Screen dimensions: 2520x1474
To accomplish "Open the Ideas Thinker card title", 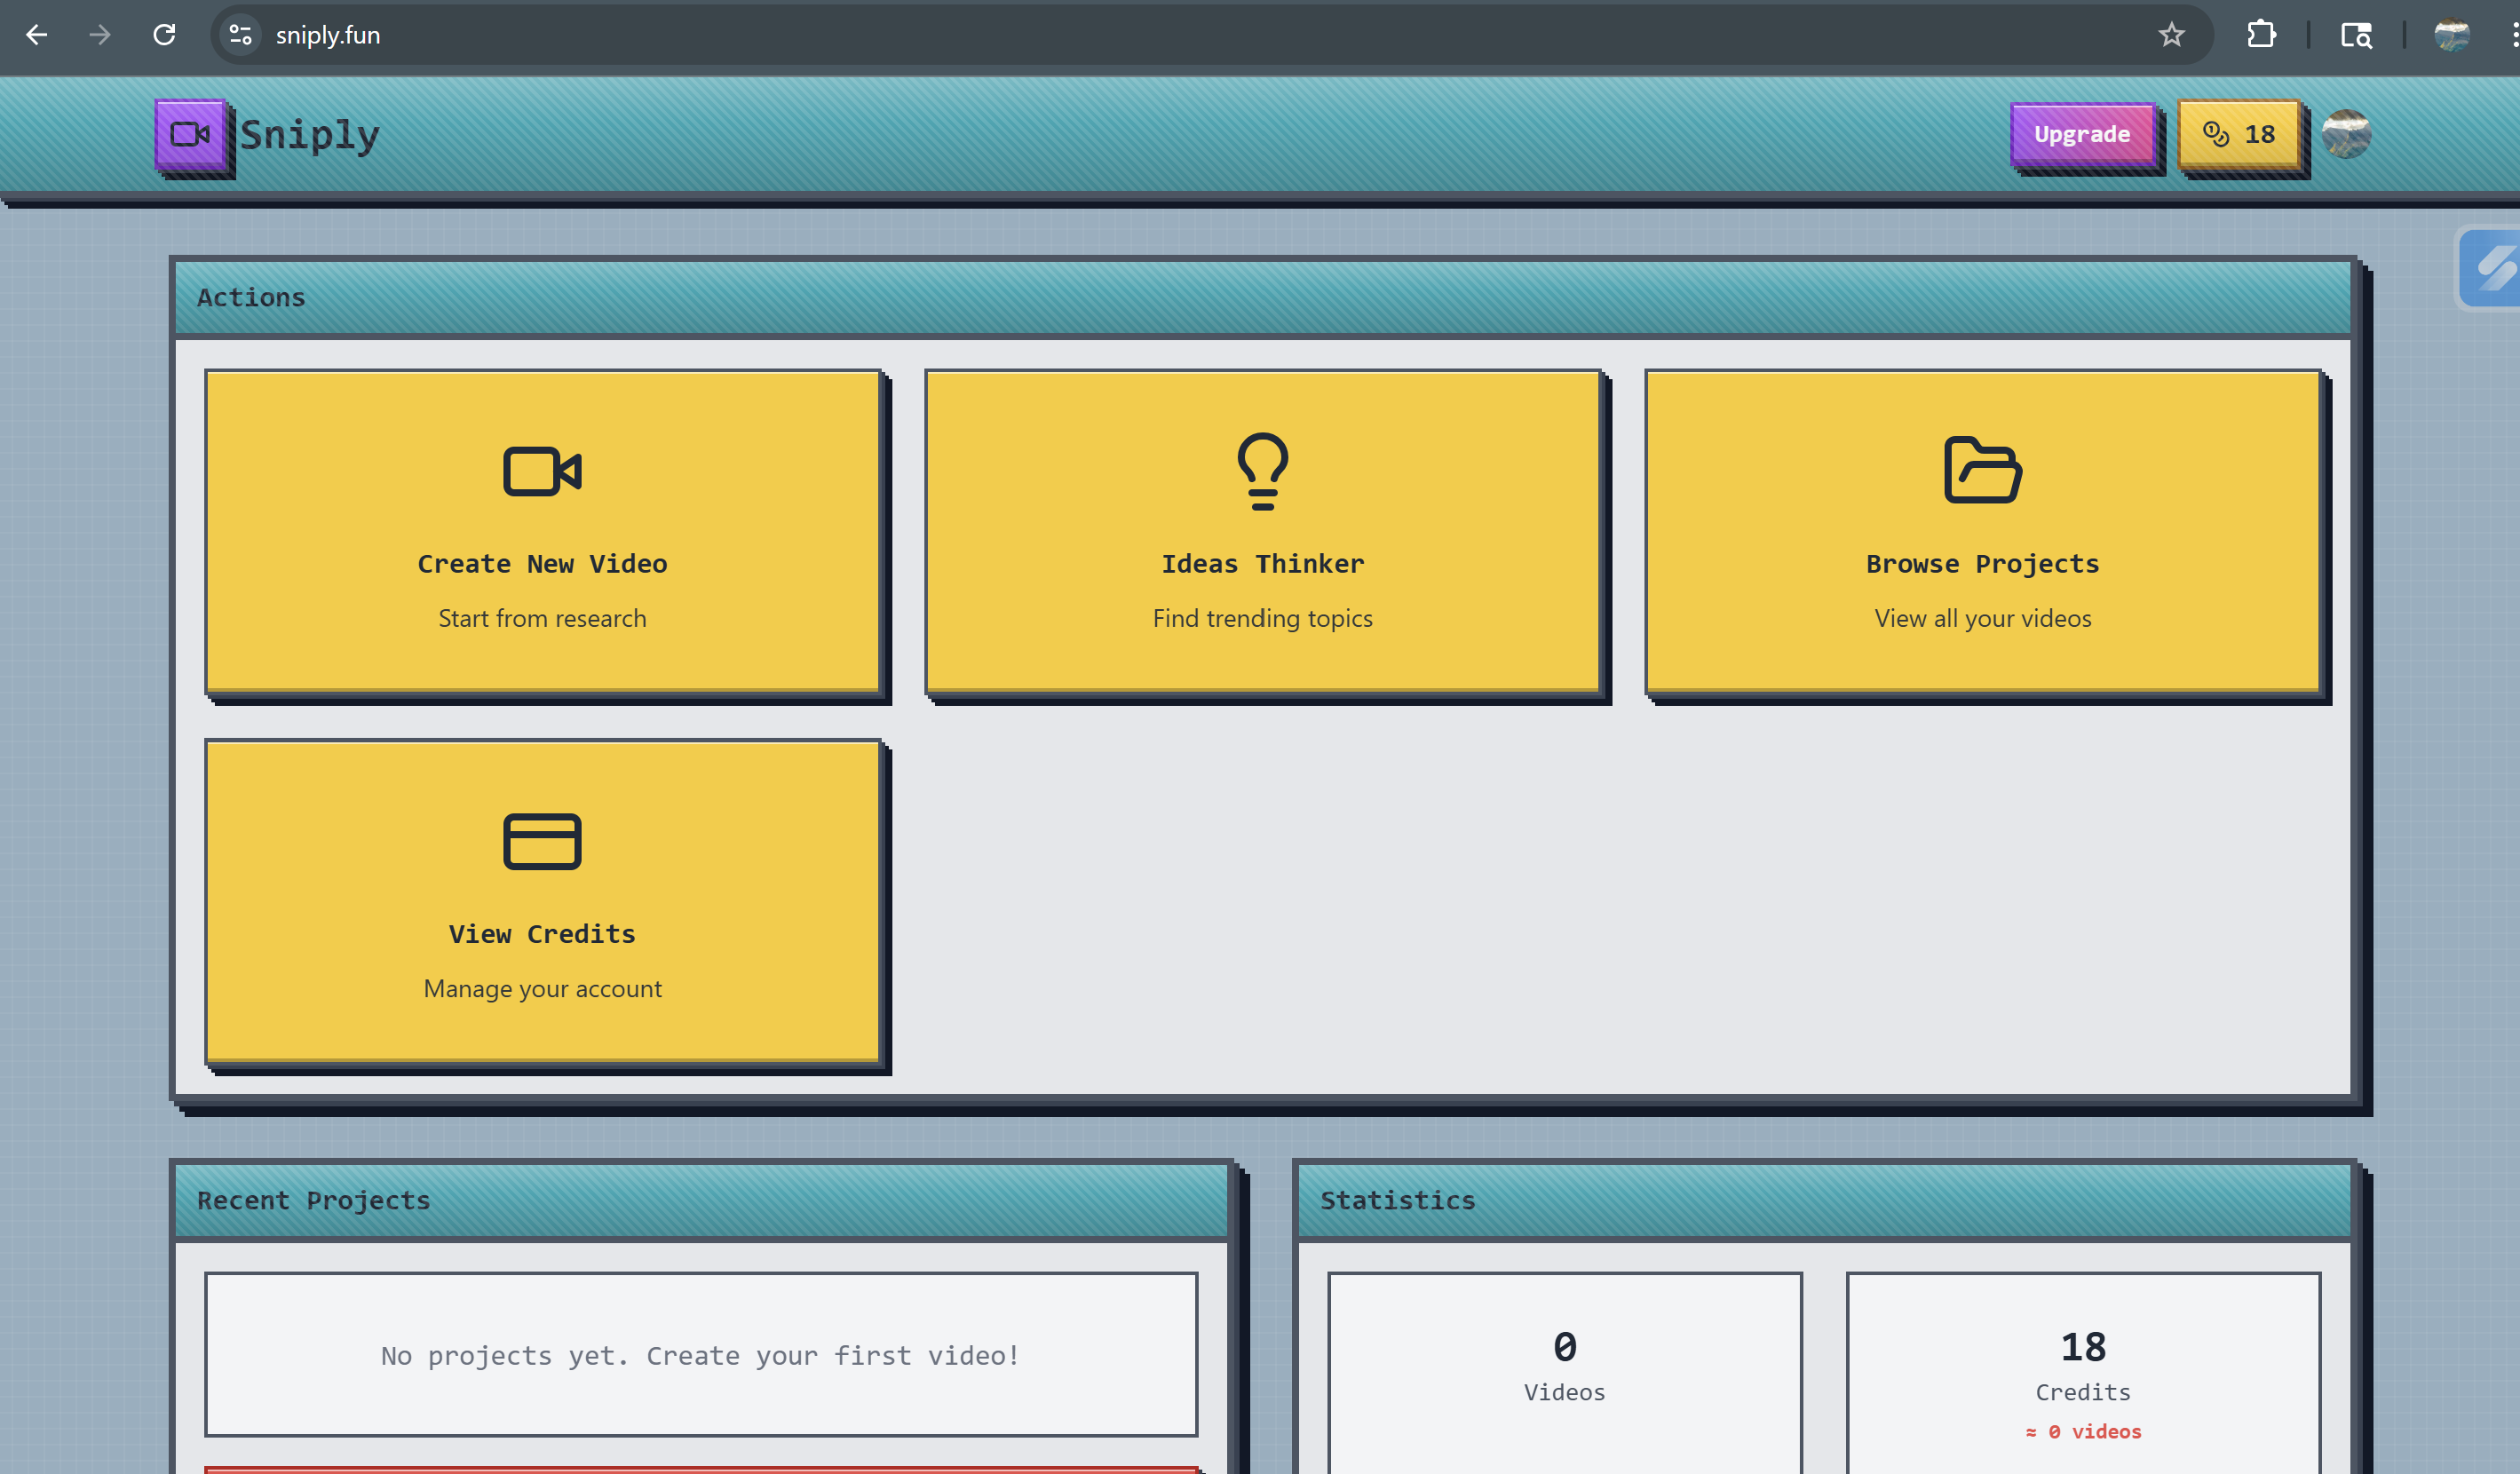I will (1262, 564).
